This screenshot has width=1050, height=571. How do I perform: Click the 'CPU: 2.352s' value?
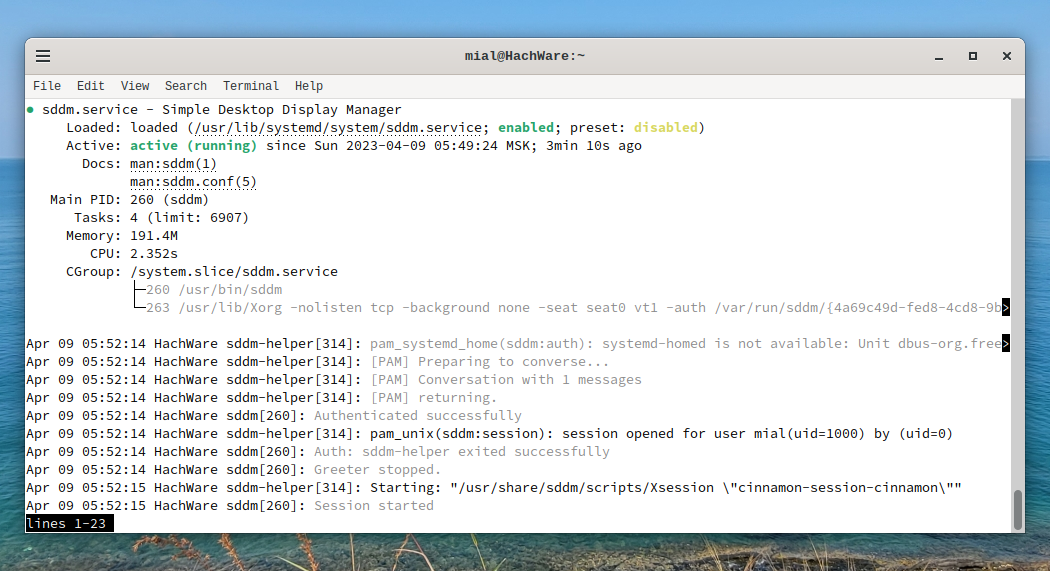point(154,254)
